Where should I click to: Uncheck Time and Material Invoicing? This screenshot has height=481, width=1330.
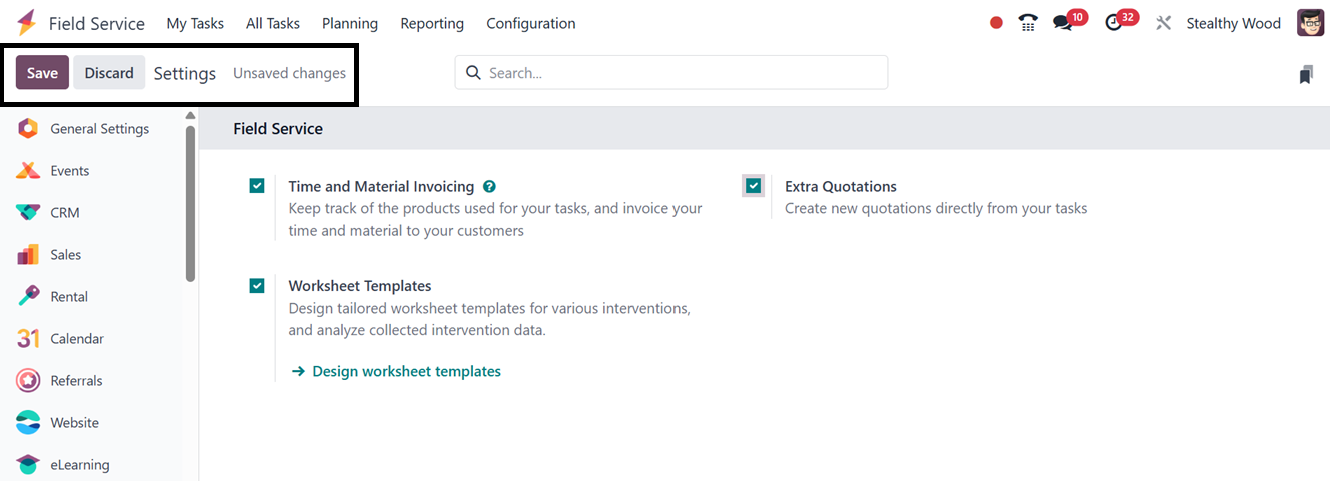tap(257, 186)
